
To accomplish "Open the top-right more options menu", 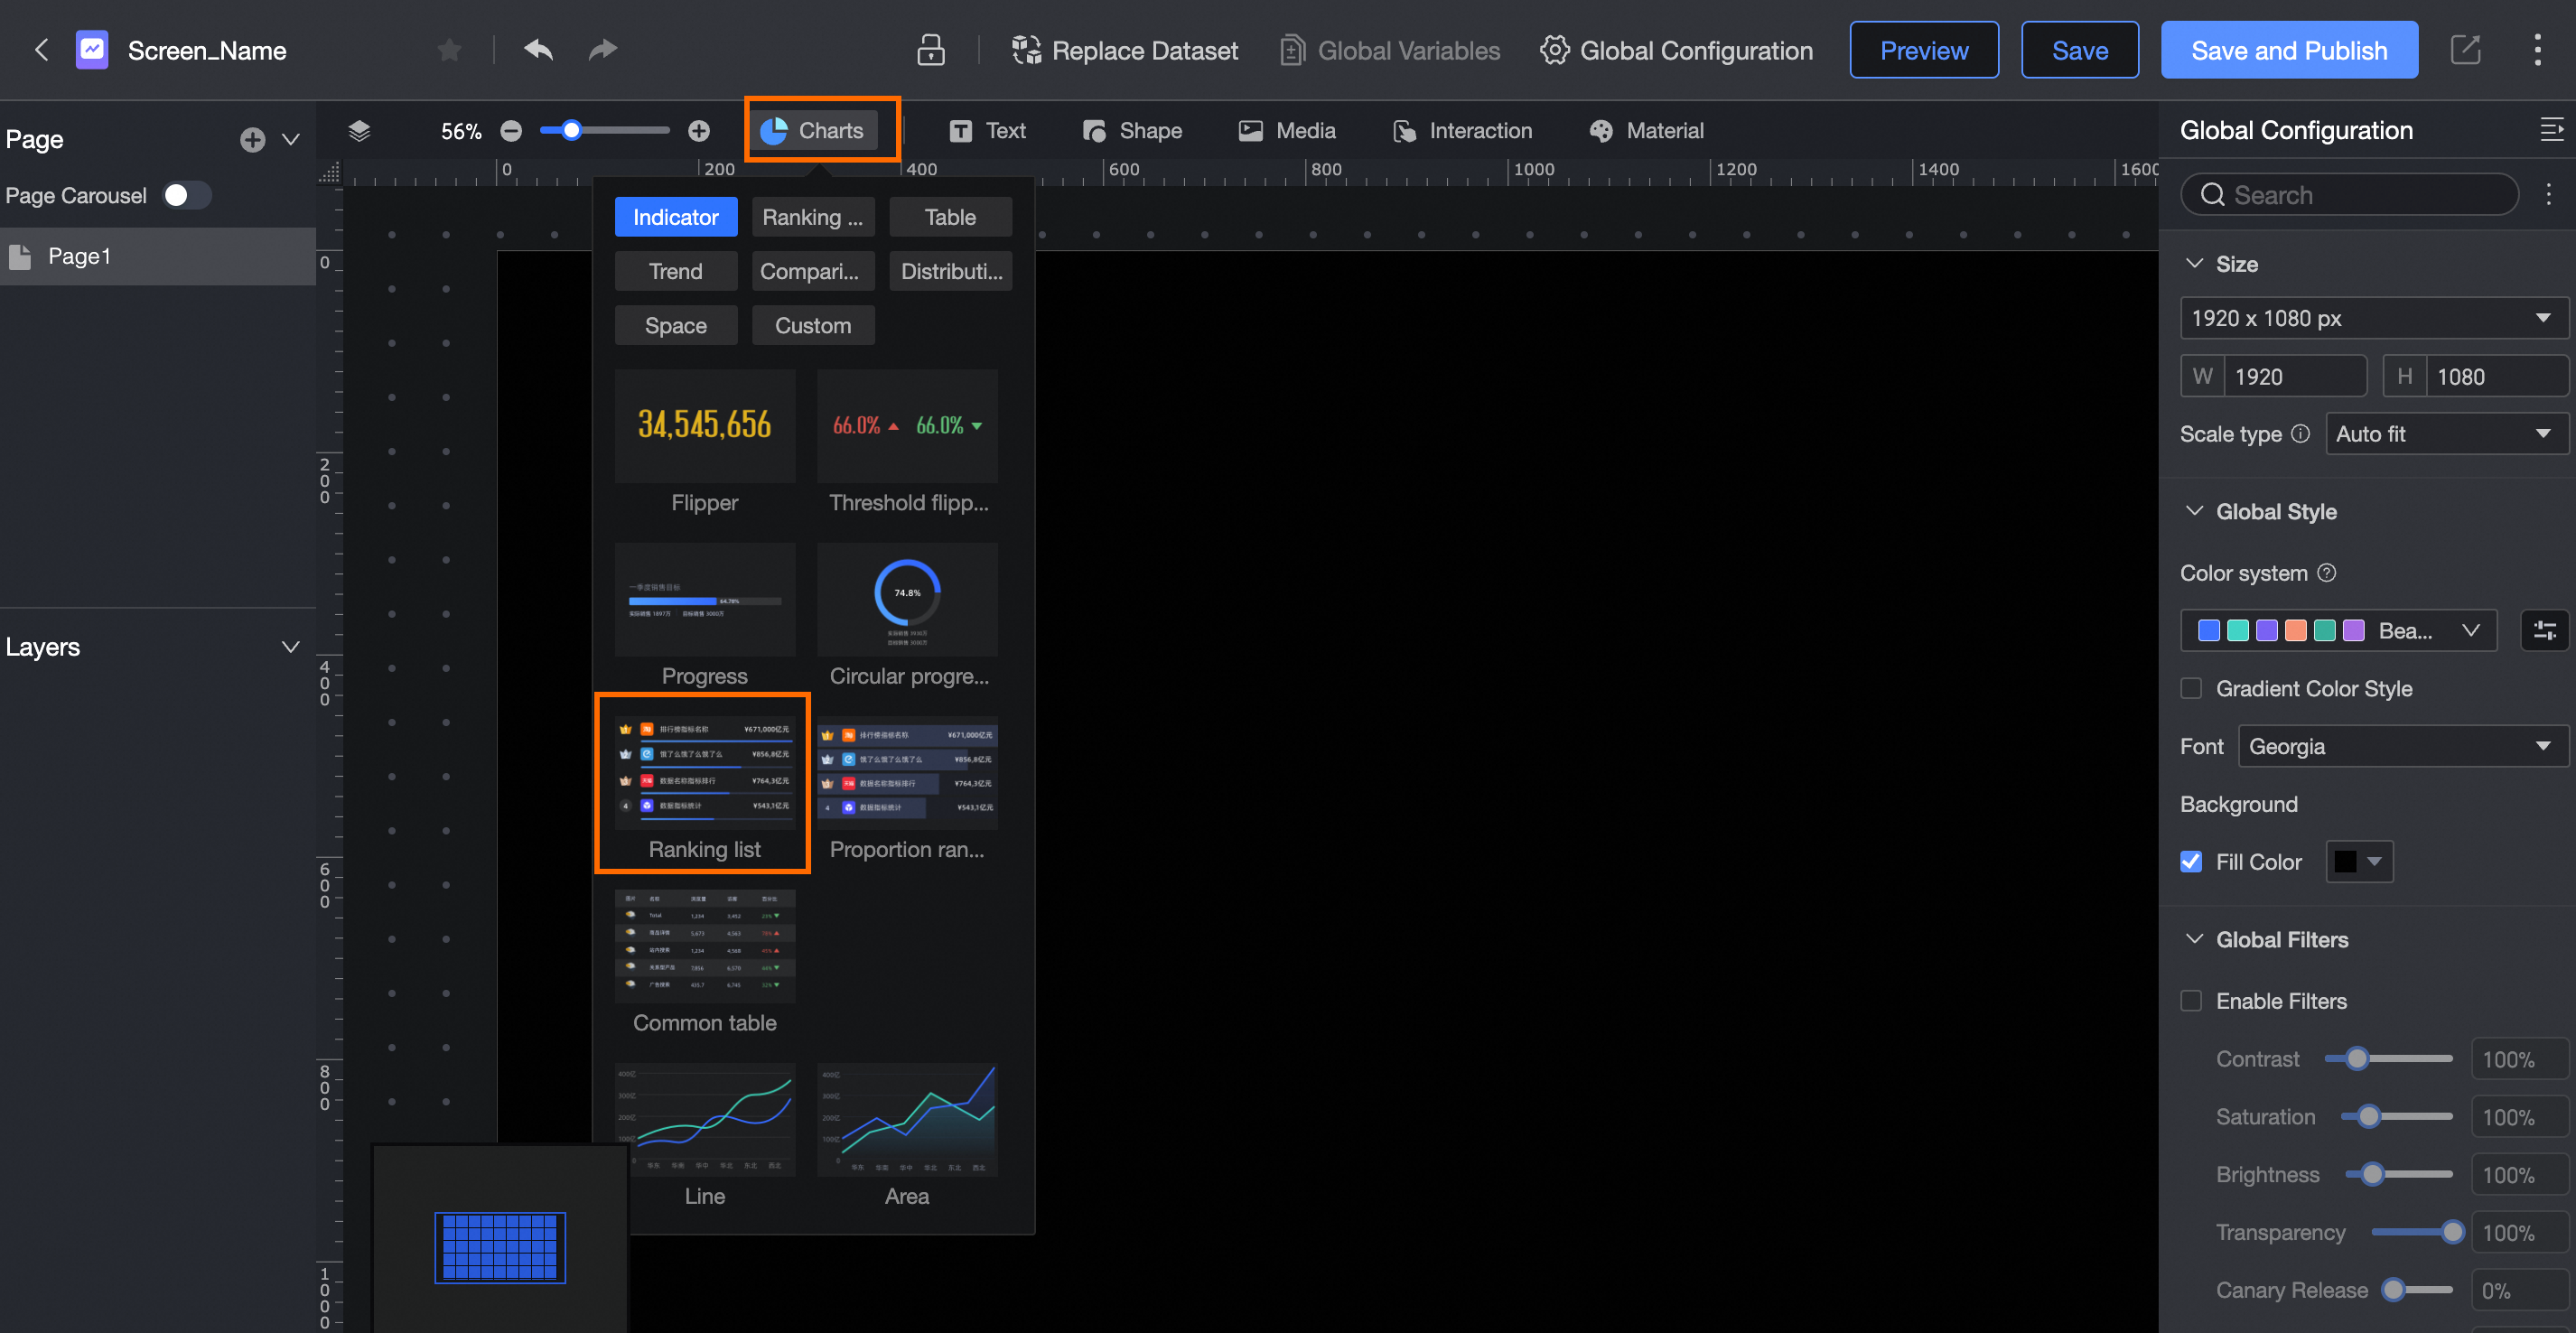I will [x=2536, y=50].
